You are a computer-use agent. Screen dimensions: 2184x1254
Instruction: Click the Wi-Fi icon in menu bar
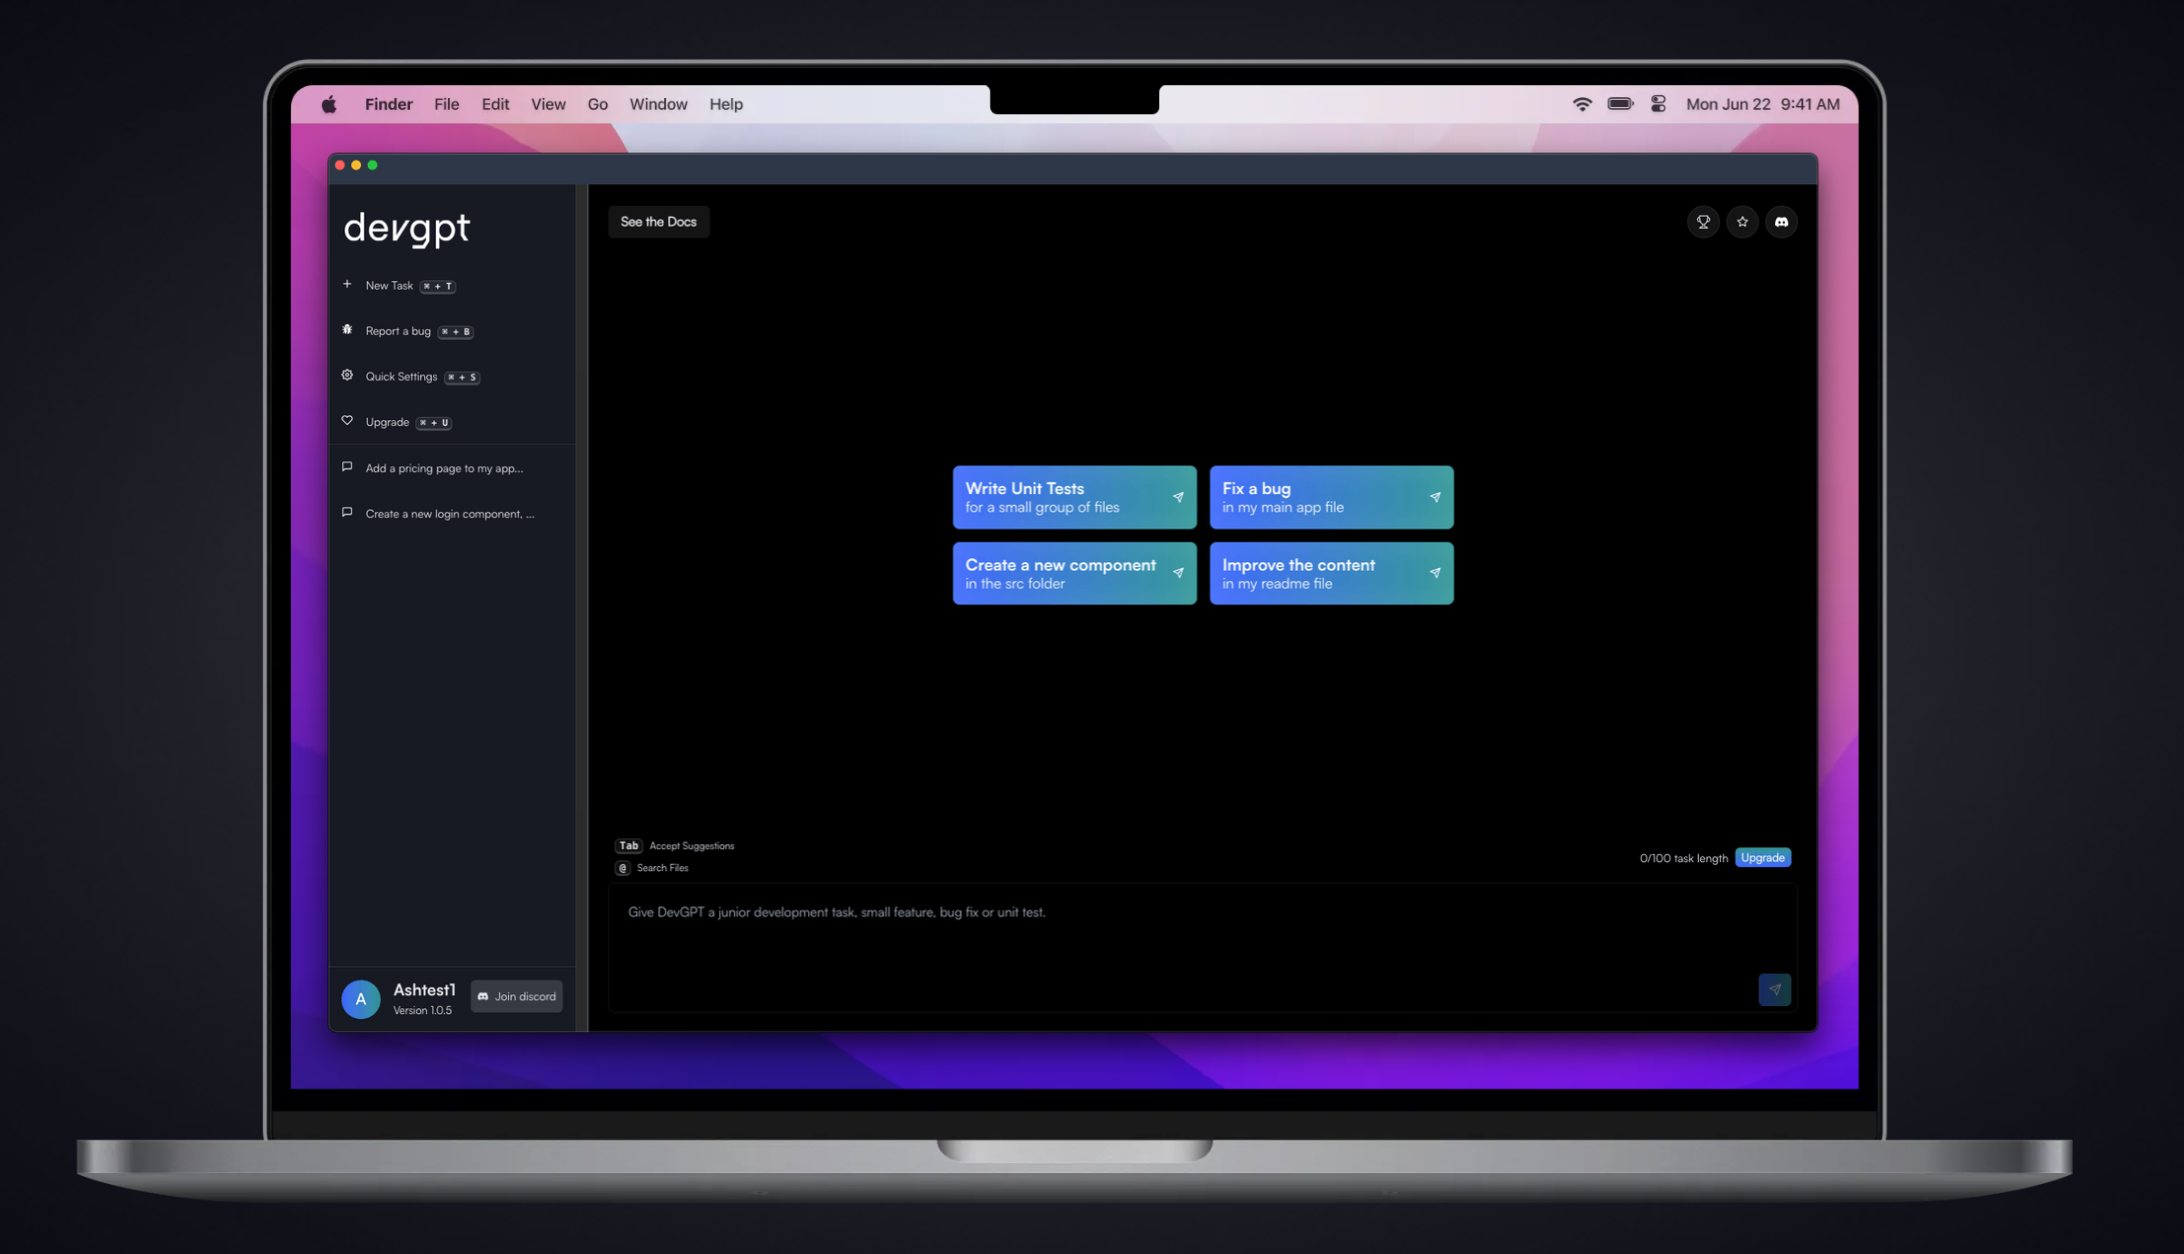[1582, 104]
